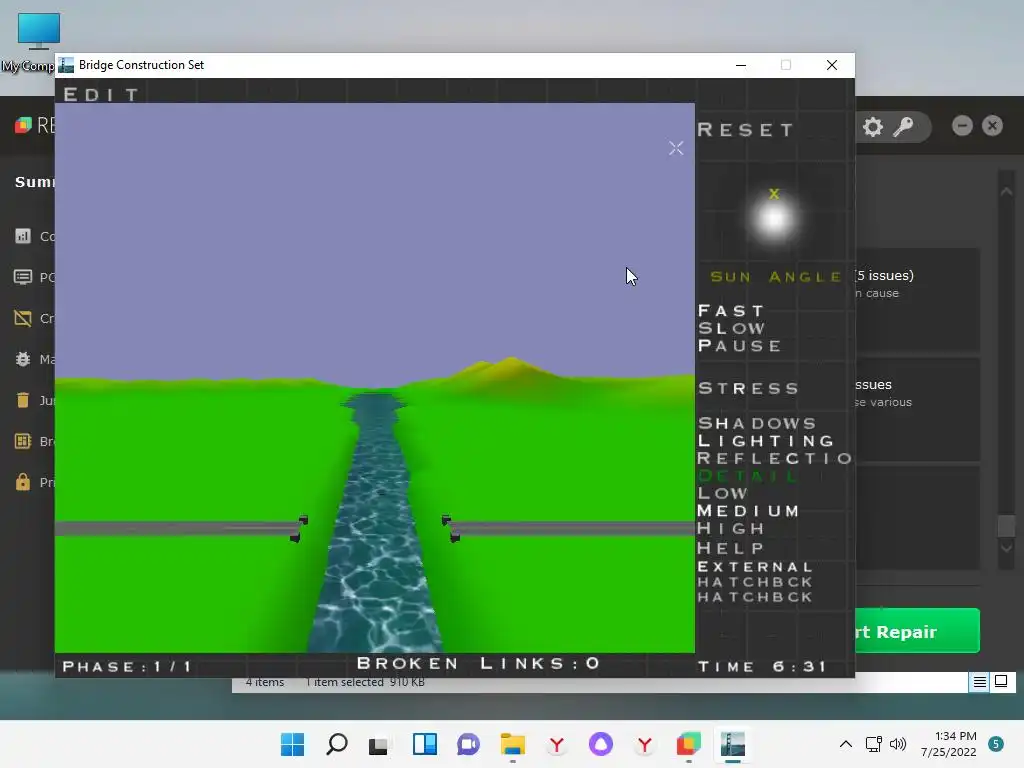Screen dimensions: 1024x768
Task: Click RESET in the side panel
Action: pos(746,130)
